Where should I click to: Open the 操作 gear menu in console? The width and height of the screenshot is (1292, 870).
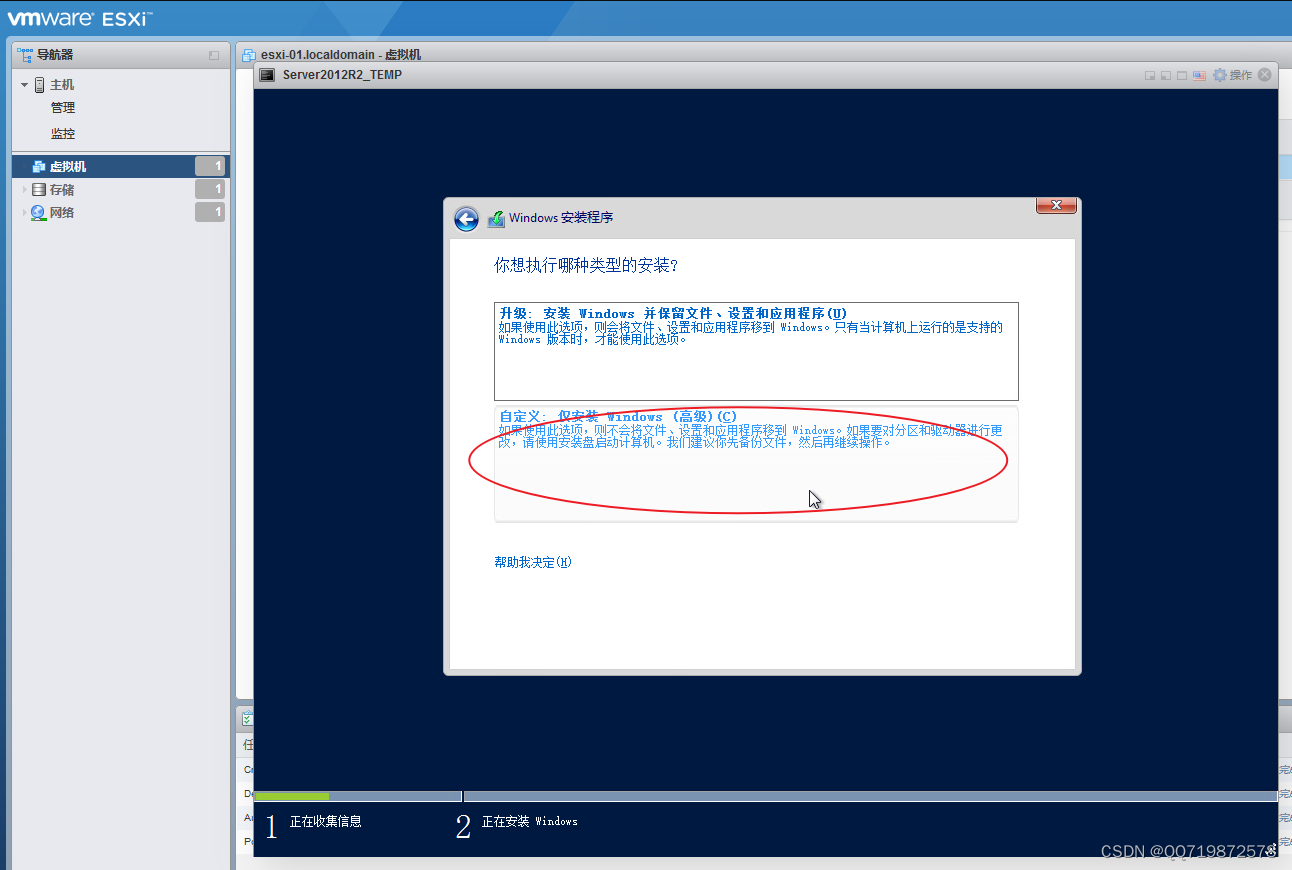1232,75
